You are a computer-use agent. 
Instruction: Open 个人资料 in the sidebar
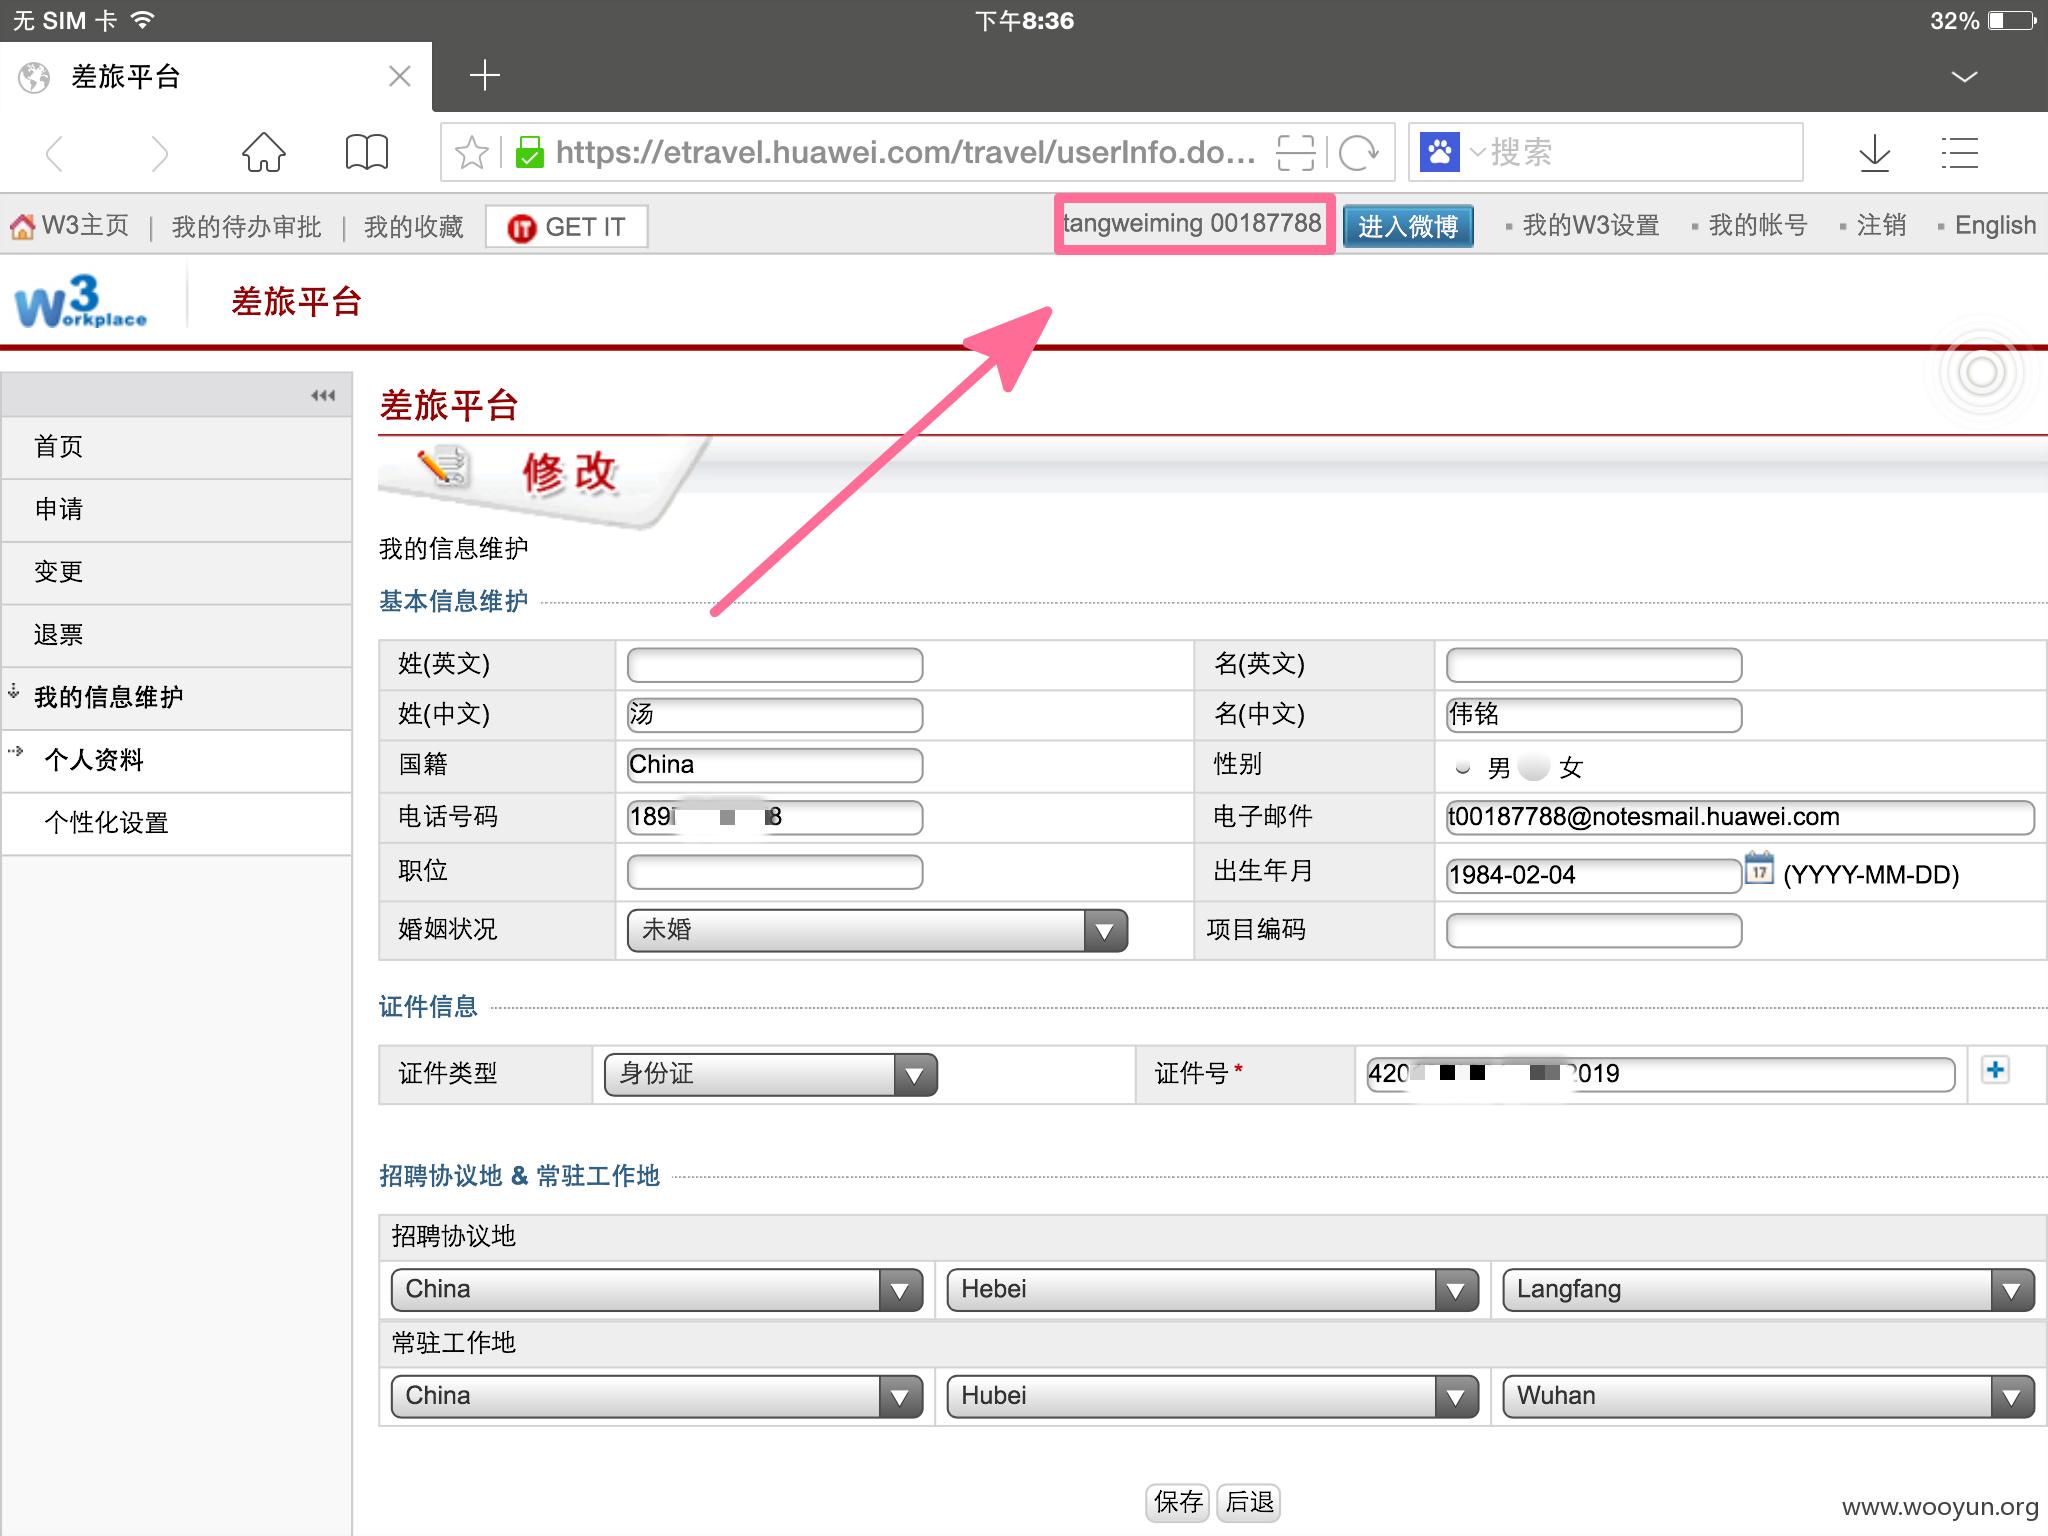click(x=176, y=761)
